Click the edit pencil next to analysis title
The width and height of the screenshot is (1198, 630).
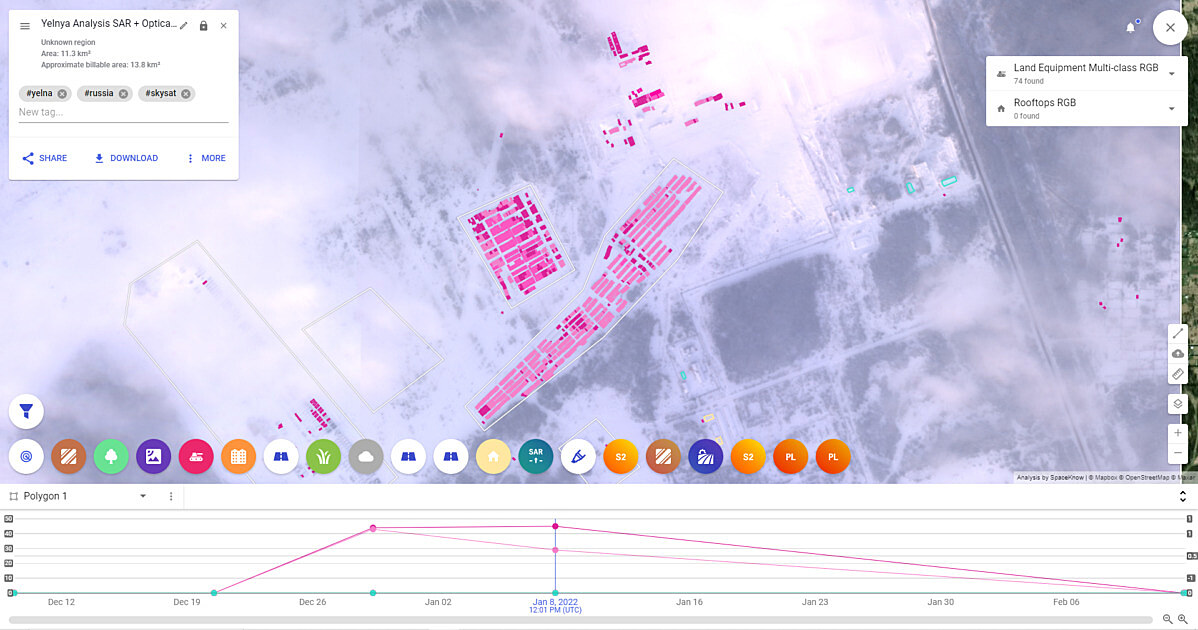(x=184, y=25)
